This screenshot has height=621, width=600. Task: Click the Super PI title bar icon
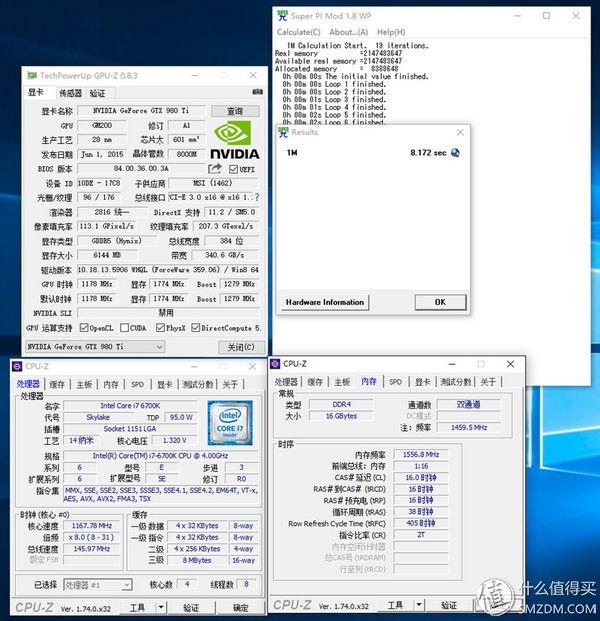pyautogui.click(x=282, y=16)
